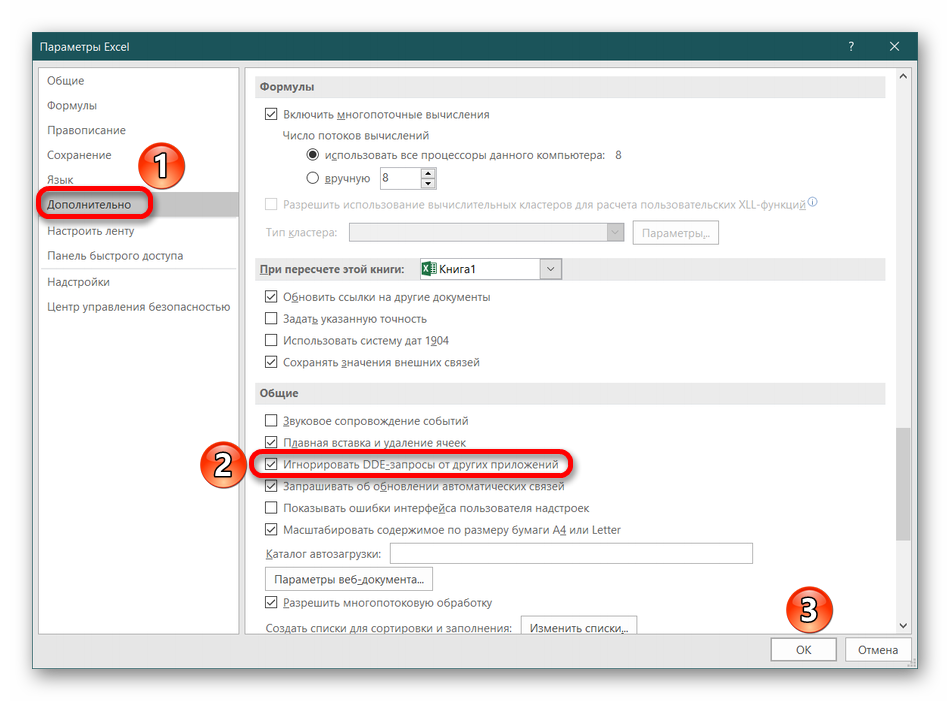Enable Звуковое сопровождение событий checkbox
The height and width of the screenshot is (701, 950).
(271, 420)
